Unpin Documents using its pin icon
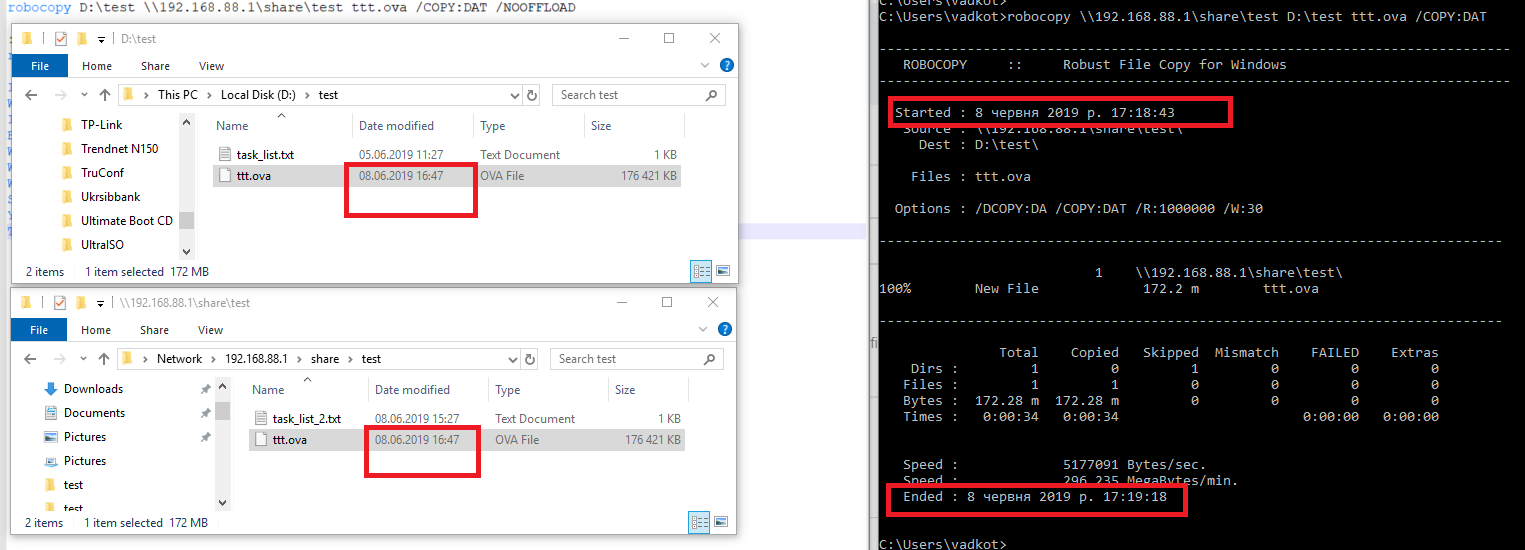This screenshot has width=1525, height=550. (205, 413)
